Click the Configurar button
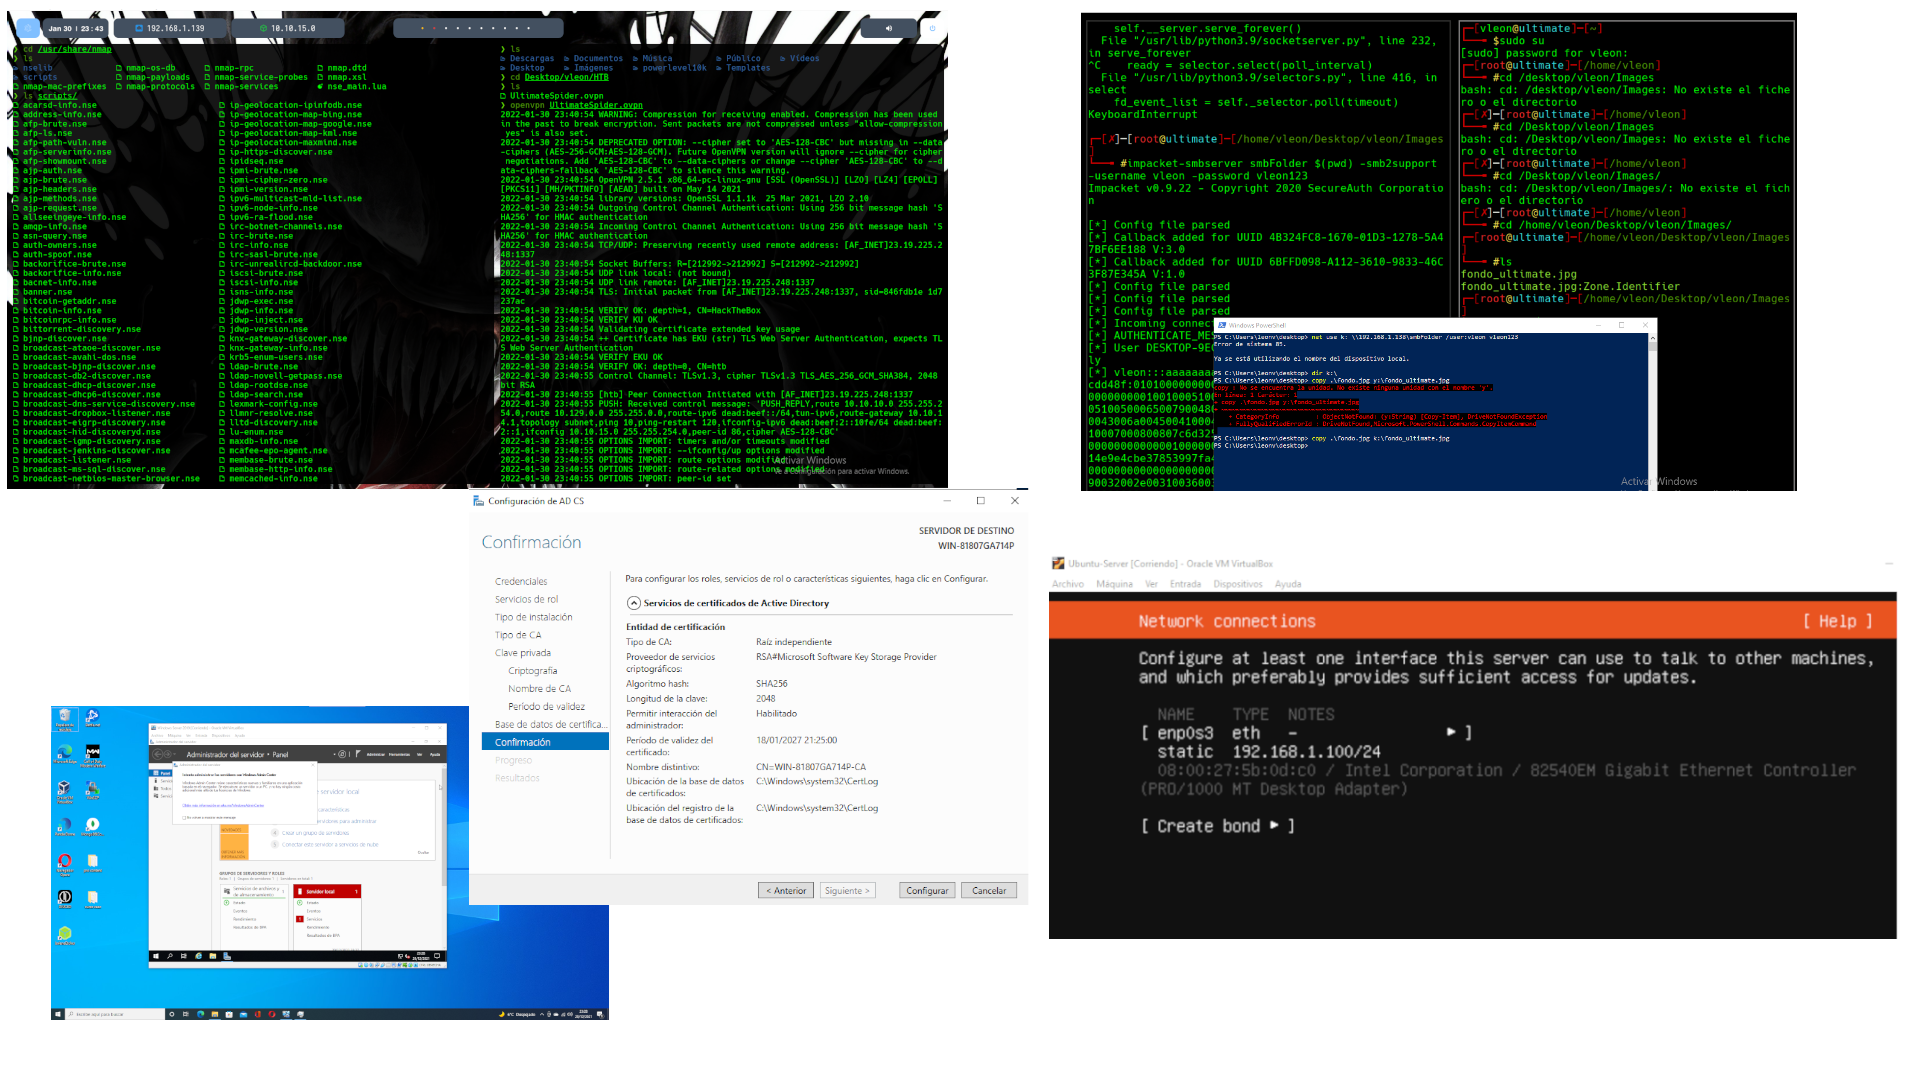 [x=927, y=890]
